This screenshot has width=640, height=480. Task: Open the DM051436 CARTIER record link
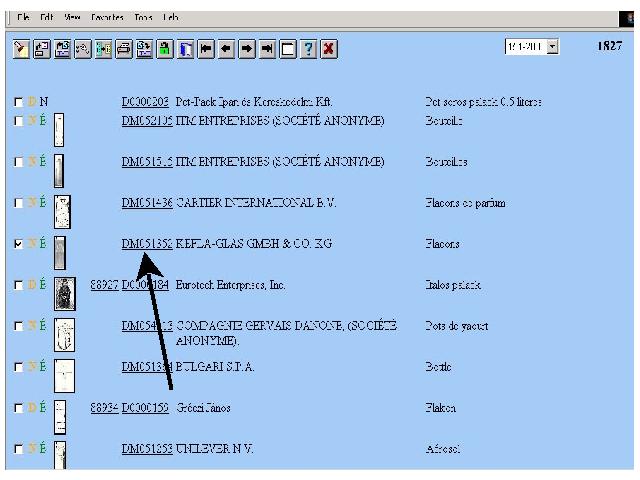pyautogui.click(x=147, y=203)
